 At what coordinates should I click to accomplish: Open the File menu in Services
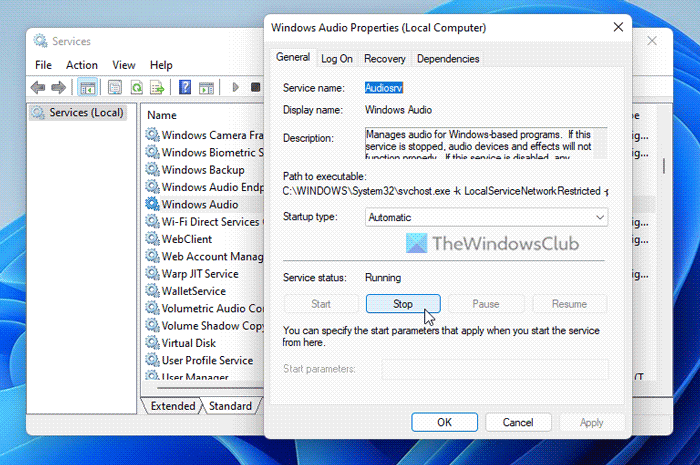point(43,65)
